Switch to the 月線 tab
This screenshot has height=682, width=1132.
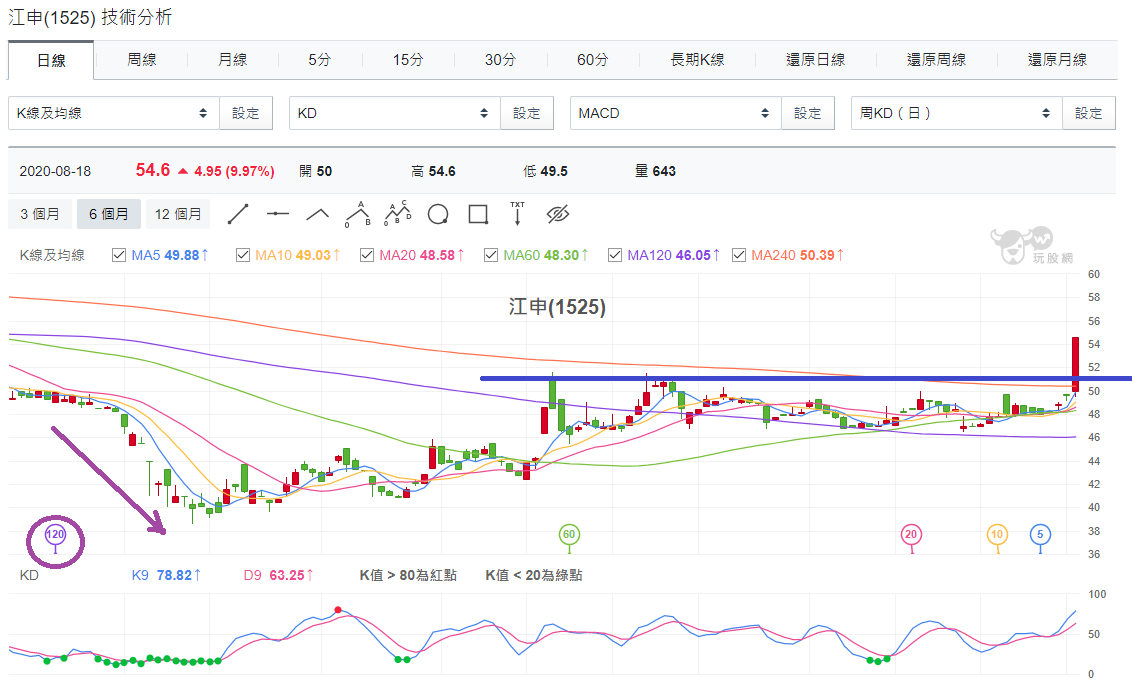(x=232, y=60)
